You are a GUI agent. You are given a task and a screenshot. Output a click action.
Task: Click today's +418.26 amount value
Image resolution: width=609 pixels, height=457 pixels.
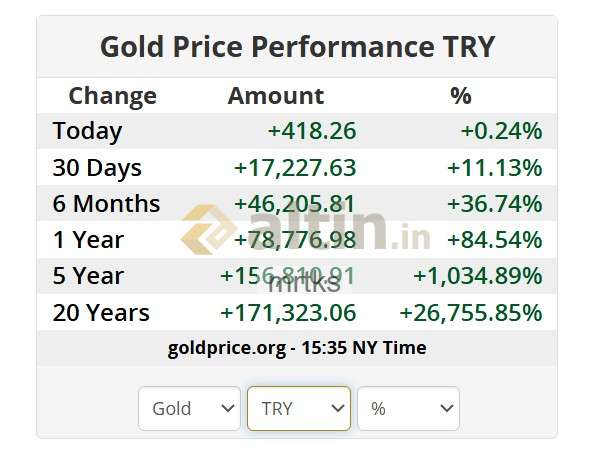311,131
